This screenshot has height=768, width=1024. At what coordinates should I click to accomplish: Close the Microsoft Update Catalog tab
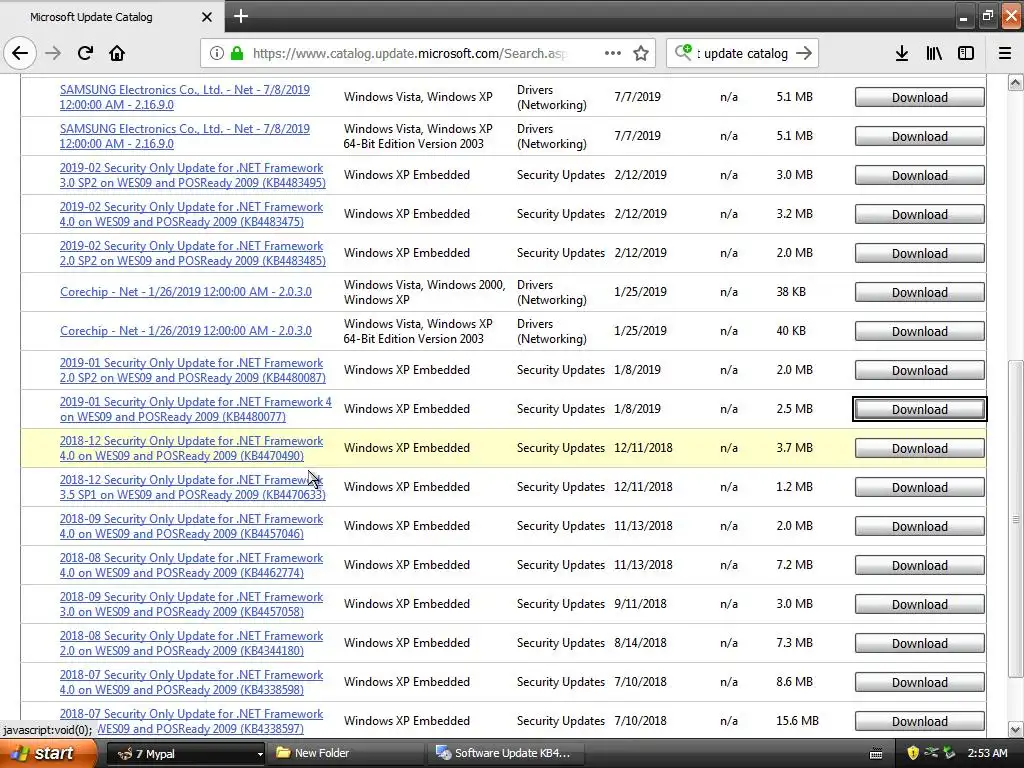207,17
